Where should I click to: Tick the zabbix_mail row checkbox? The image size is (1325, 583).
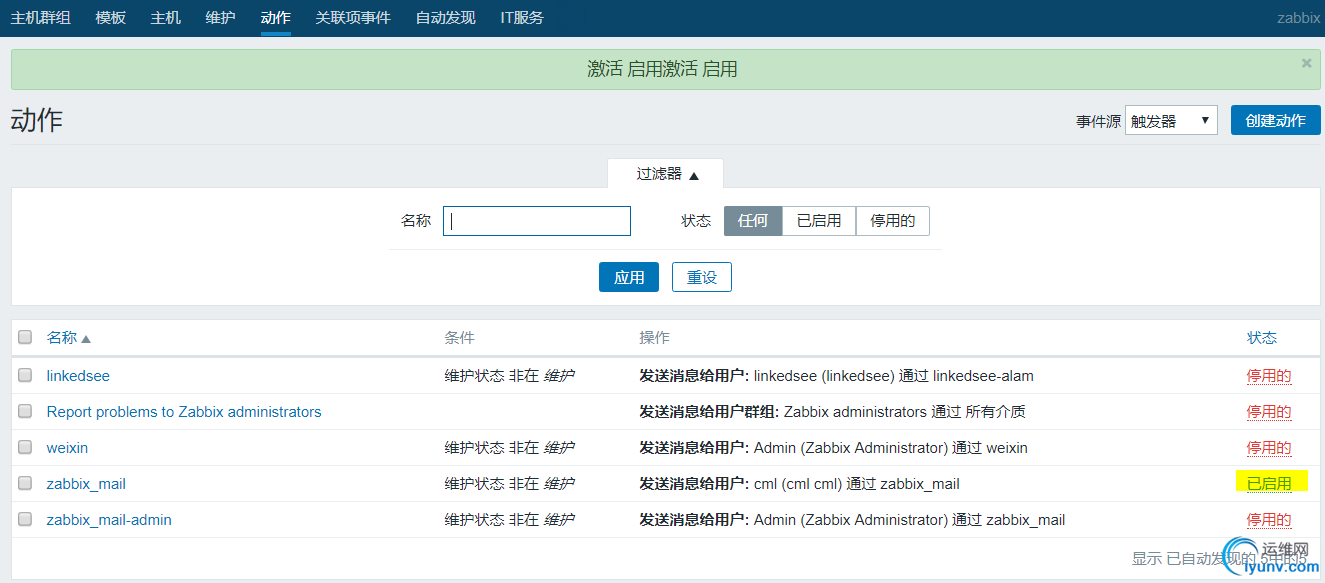(x=25, y=483)
